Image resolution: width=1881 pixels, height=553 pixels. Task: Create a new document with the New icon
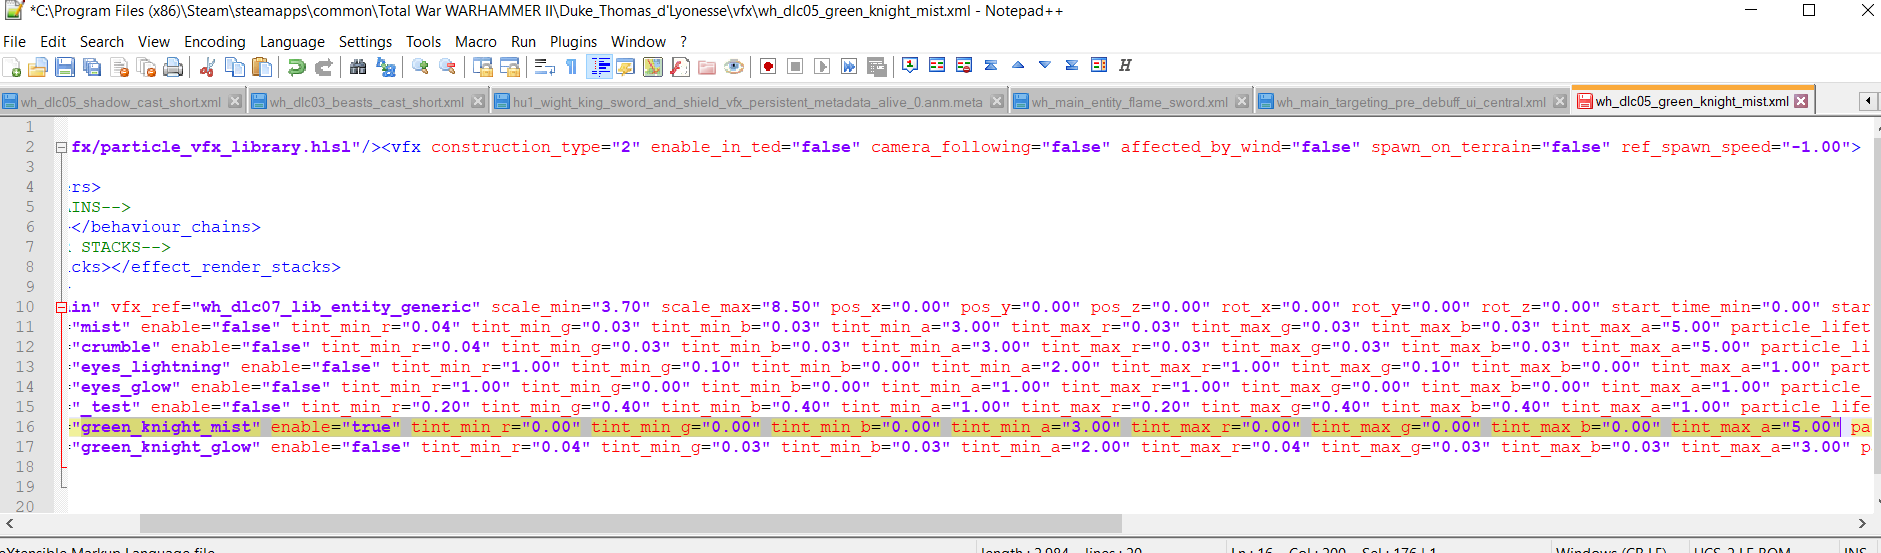coord(12,67)
